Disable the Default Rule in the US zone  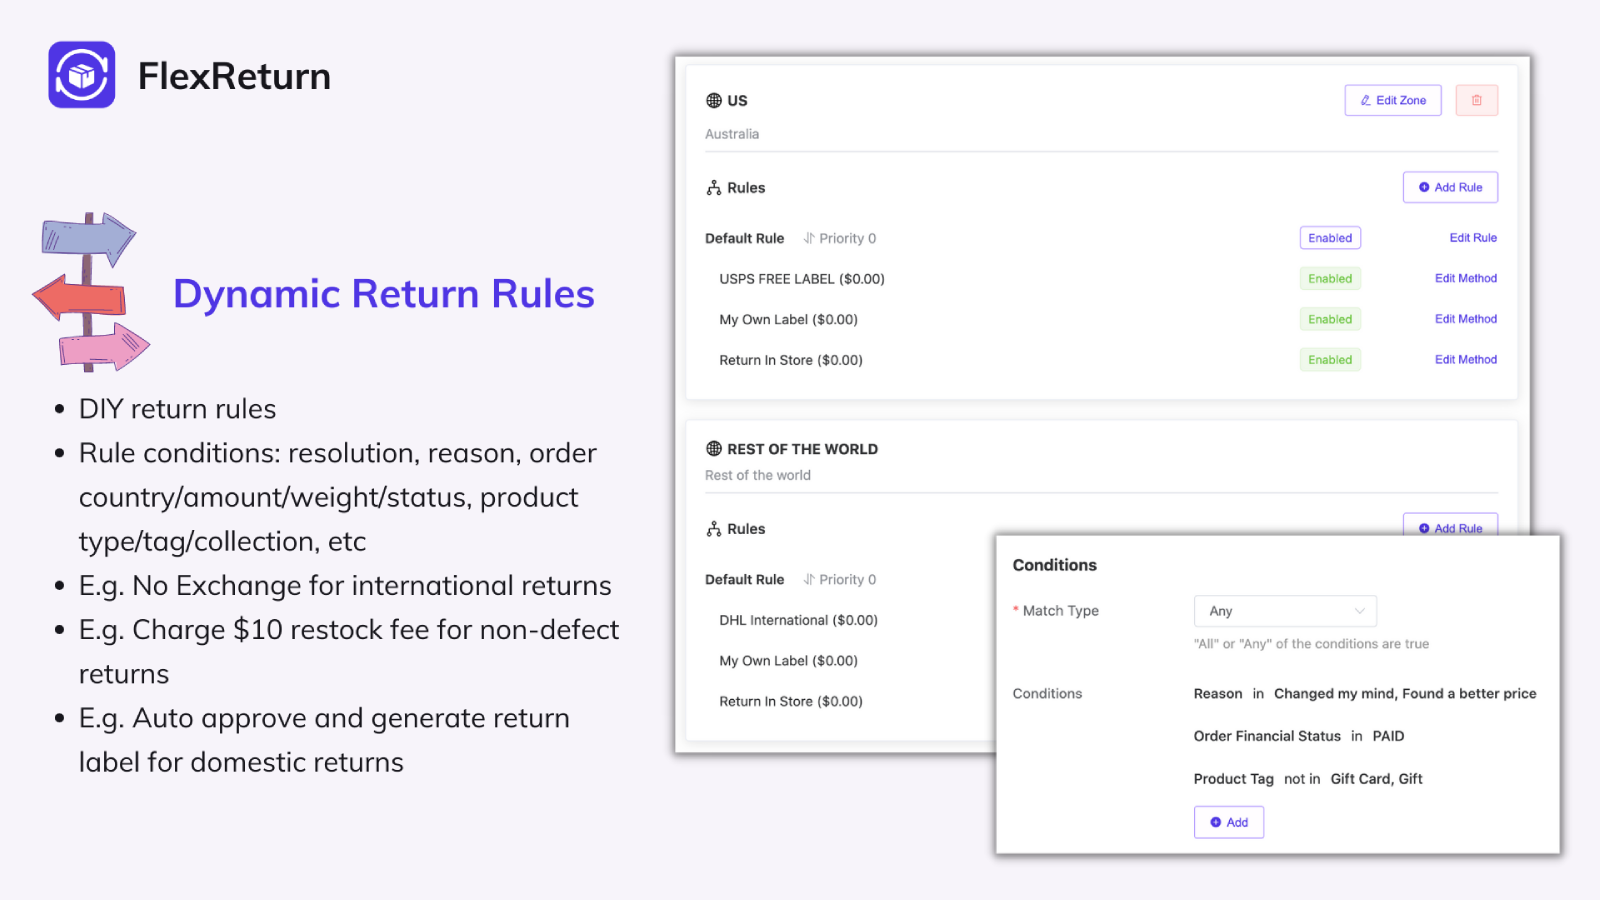pos(1330,237)
